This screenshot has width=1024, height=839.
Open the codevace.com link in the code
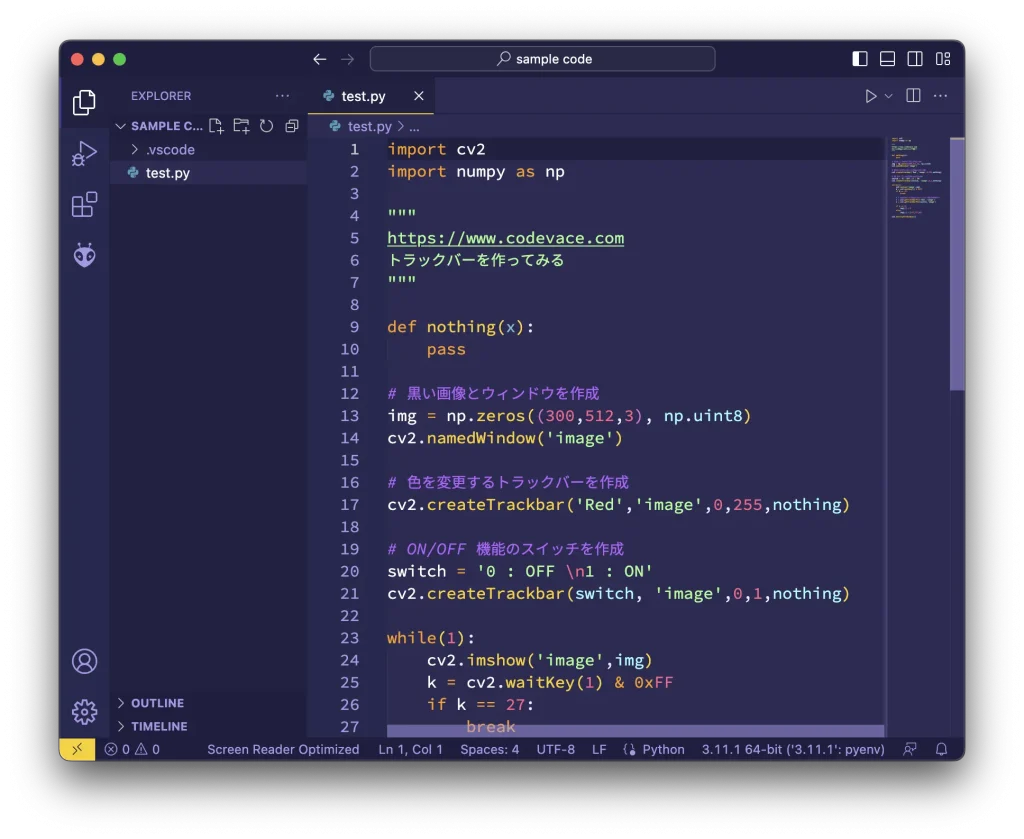point(505,238)
